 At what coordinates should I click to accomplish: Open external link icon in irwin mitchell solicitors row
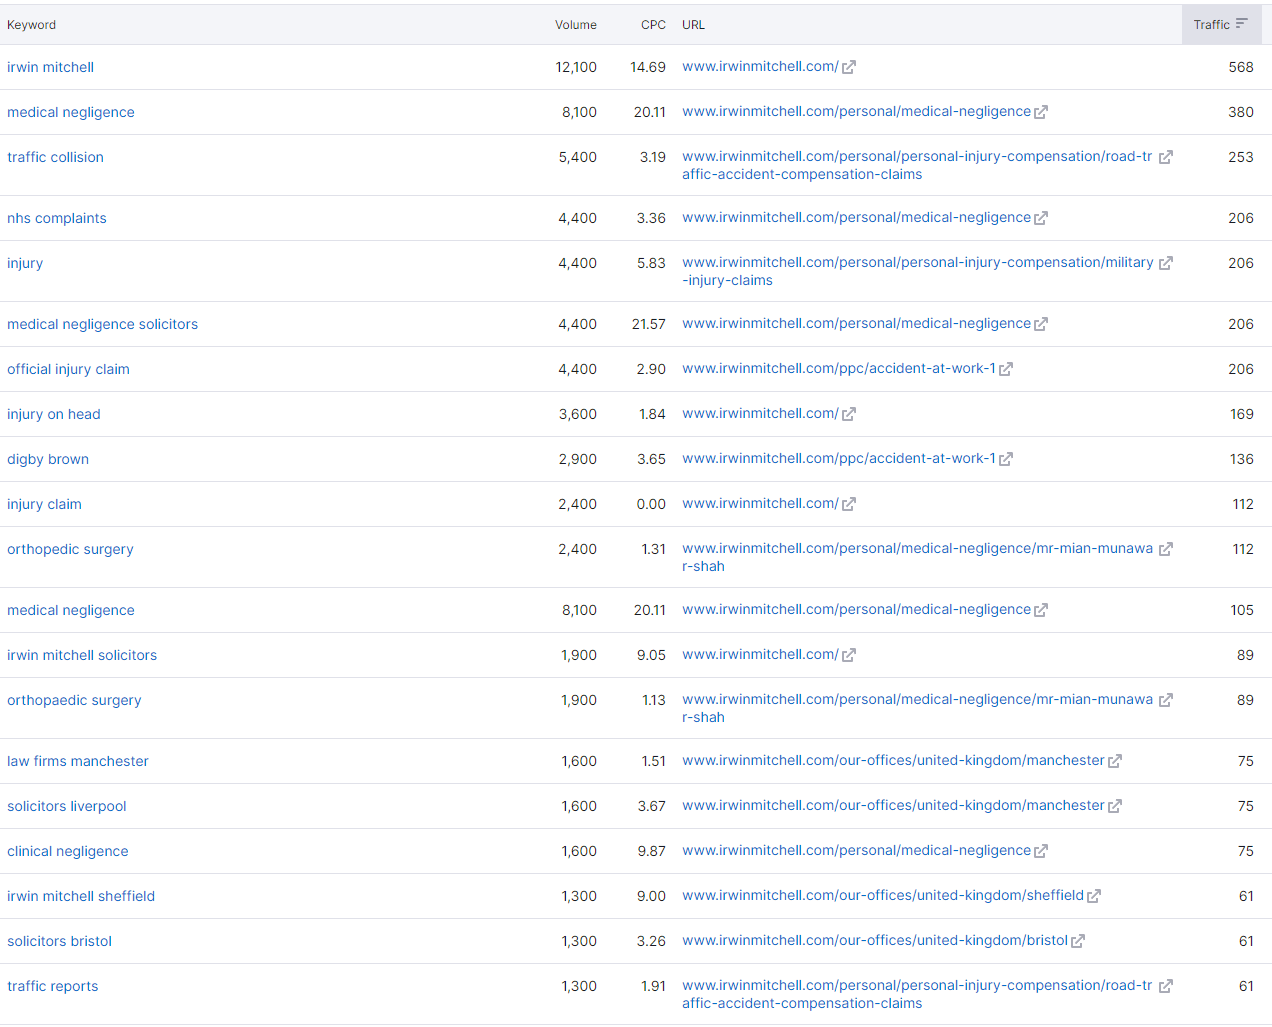(x=848, y=655)
